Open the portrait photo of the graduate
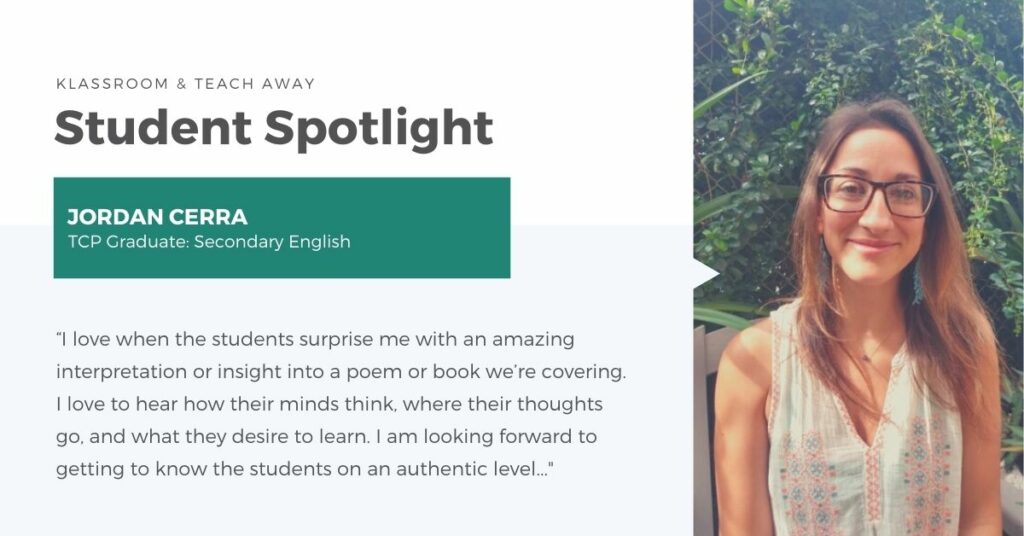1024x536 pixels. [x=859, y=268]
